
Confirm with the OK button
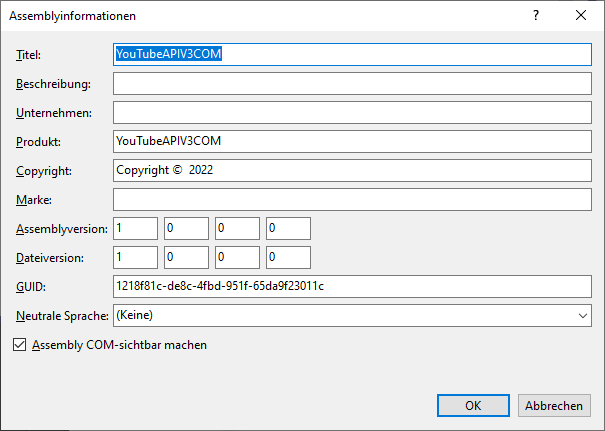click(474, 405)
